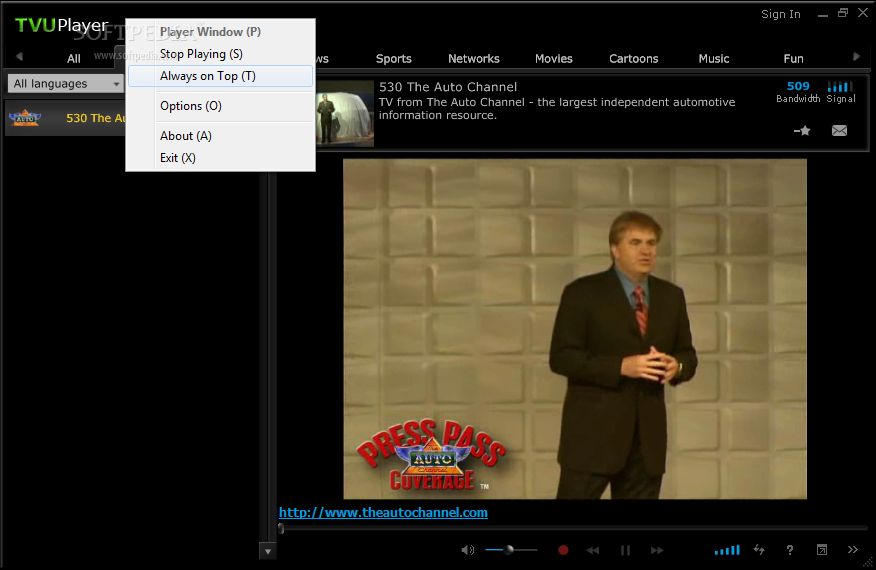
Task: Click the bottom signal bars icon
Action: 727,550
